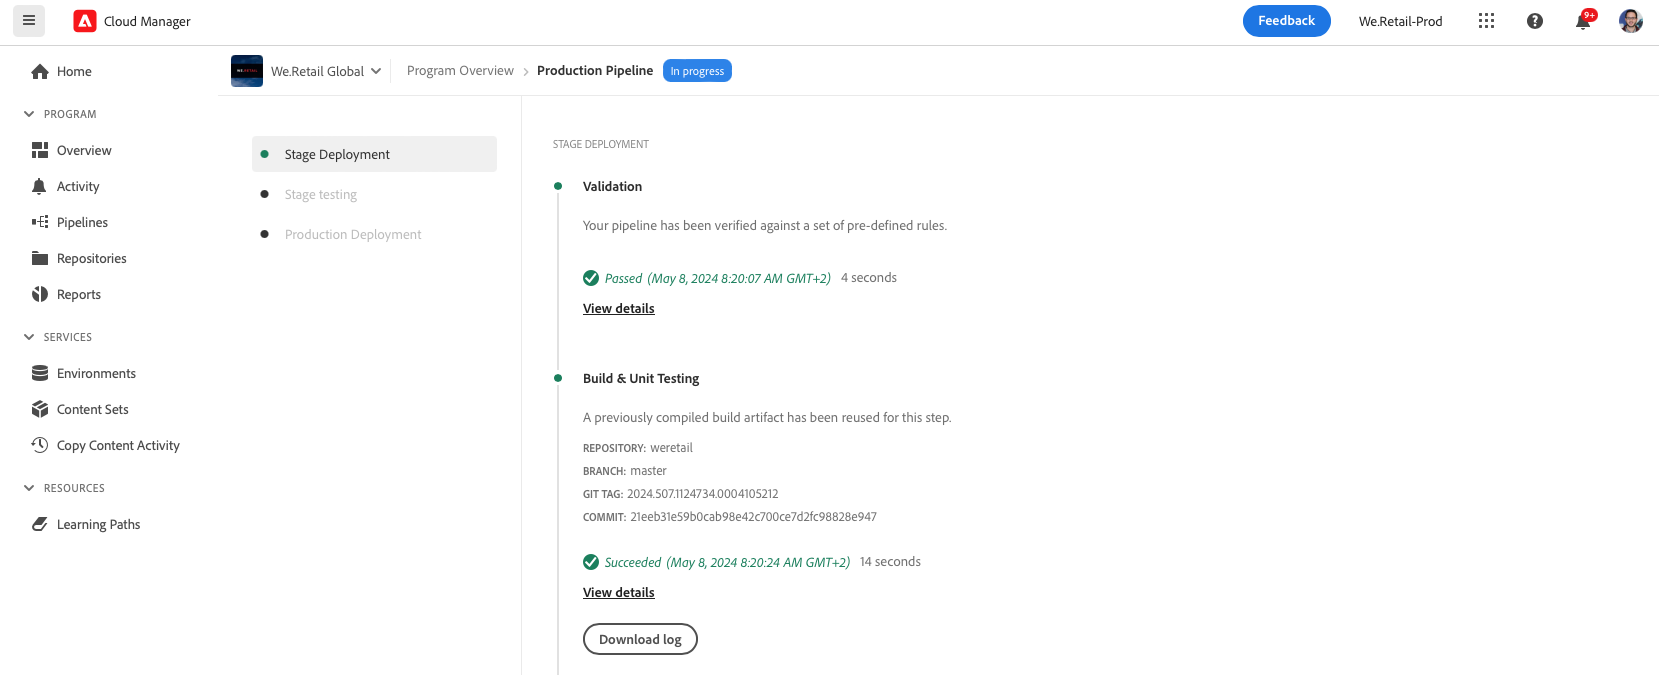Screen dimensions: 1659x675
Task: Click the Build & Unit Testing timeline dot
Action: [x=558, y=378]
